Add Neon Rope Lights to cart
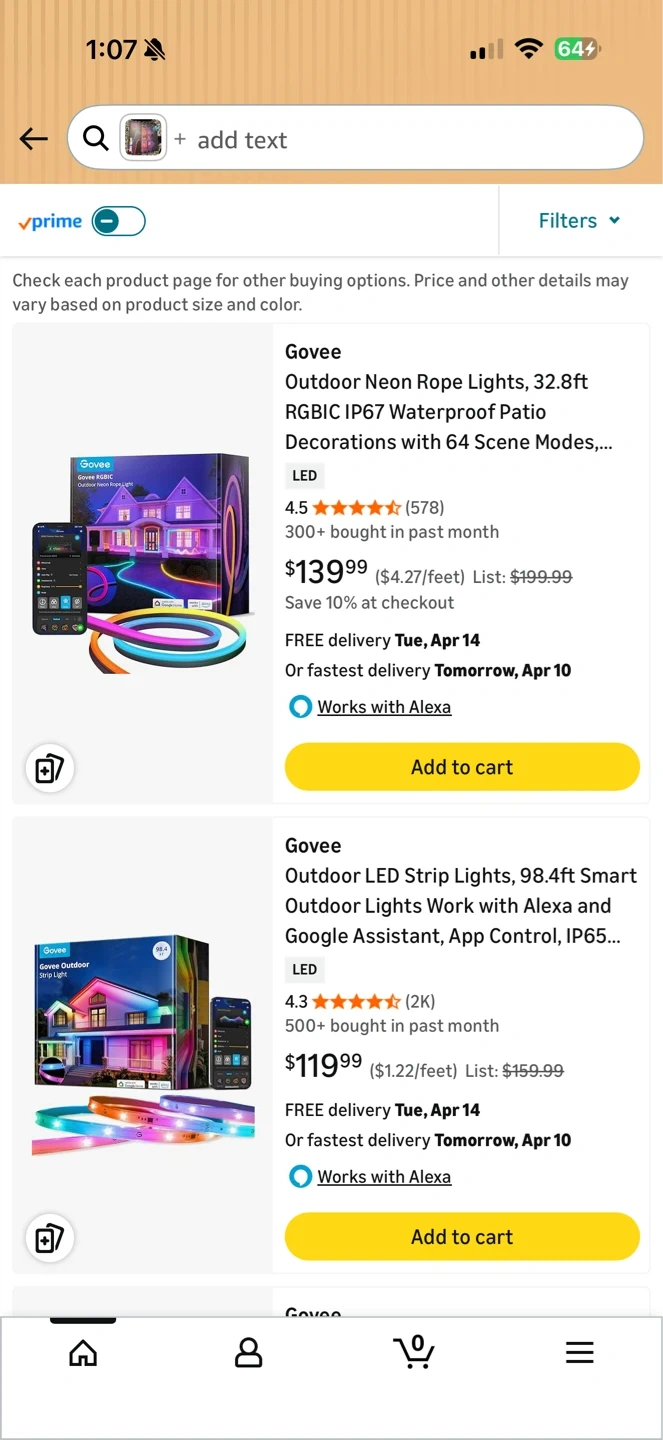 point(462,767)
